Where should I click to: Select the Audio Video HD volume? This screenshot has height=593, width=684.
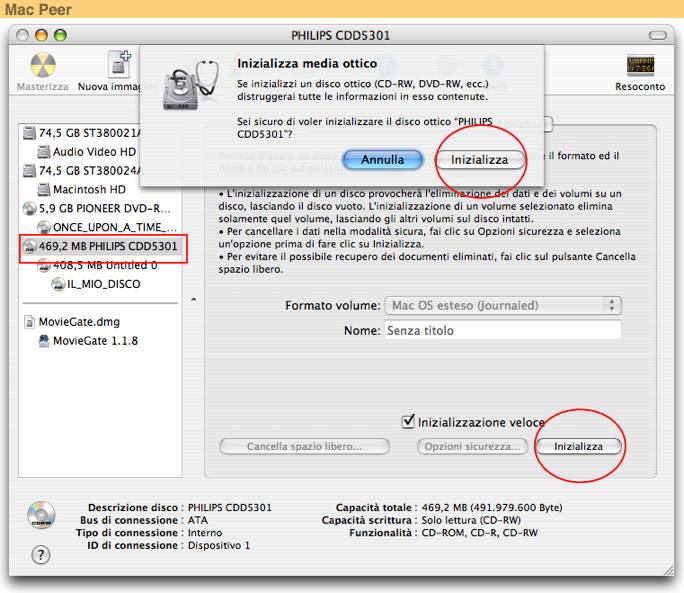[87, 152]
